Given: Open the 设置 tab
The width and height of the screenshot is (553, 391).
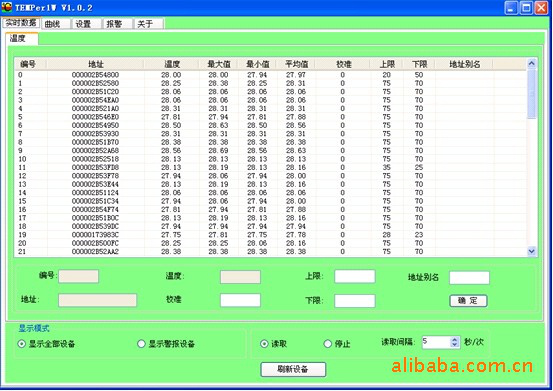Looking at the screenshot, I should tap(87, 24).
